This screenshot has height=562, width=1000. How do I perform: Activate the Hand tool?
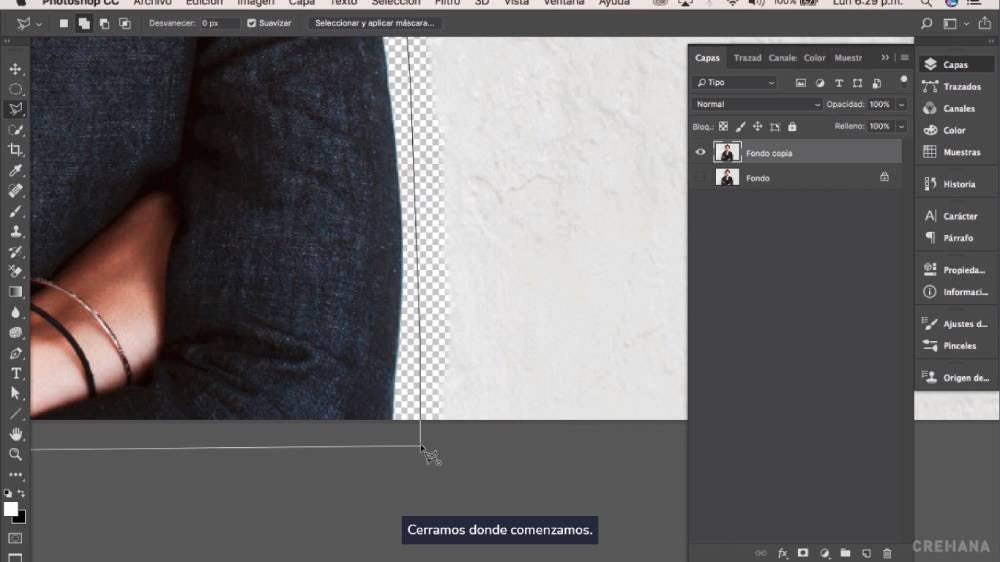click(x=16, y=434)
